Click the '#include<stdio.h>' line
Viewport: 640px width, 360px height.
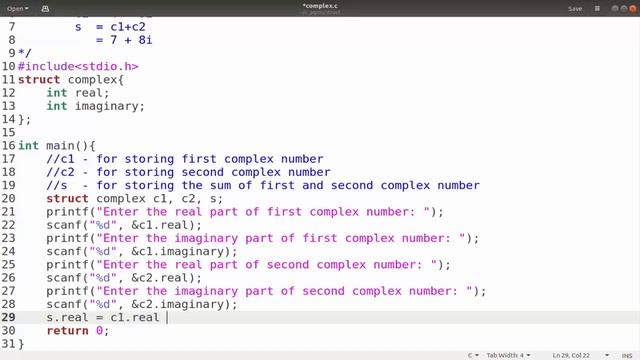[x=78, y=66]
